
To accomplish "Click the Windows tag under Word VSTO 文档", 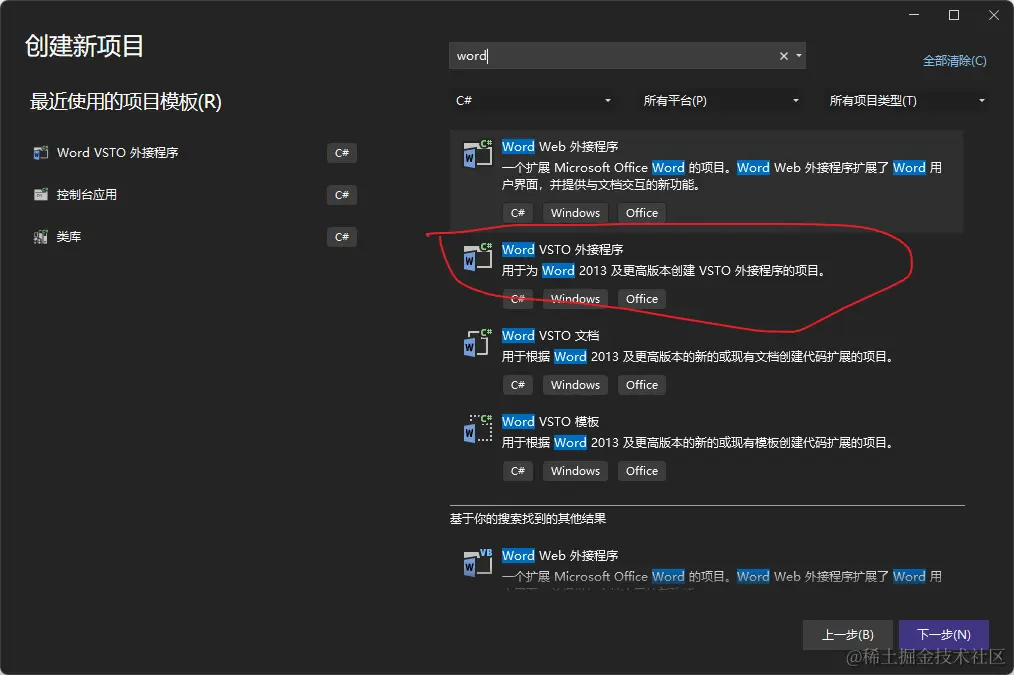I will click(x=576, y=385).
